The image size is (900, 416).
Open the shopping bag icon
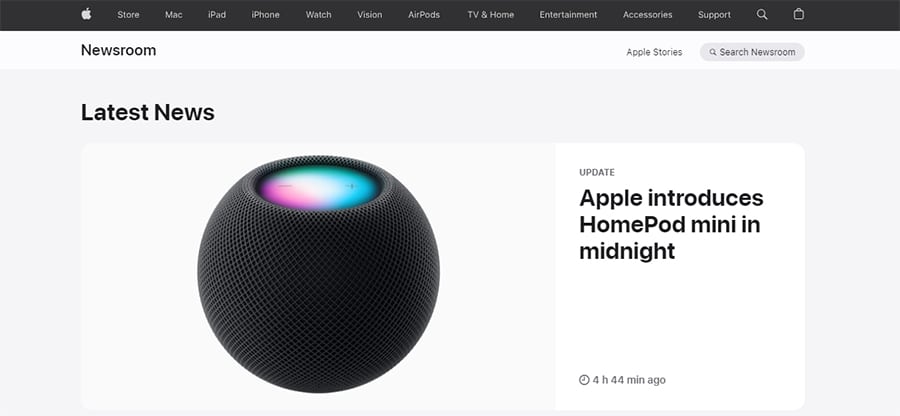(798, 14)
